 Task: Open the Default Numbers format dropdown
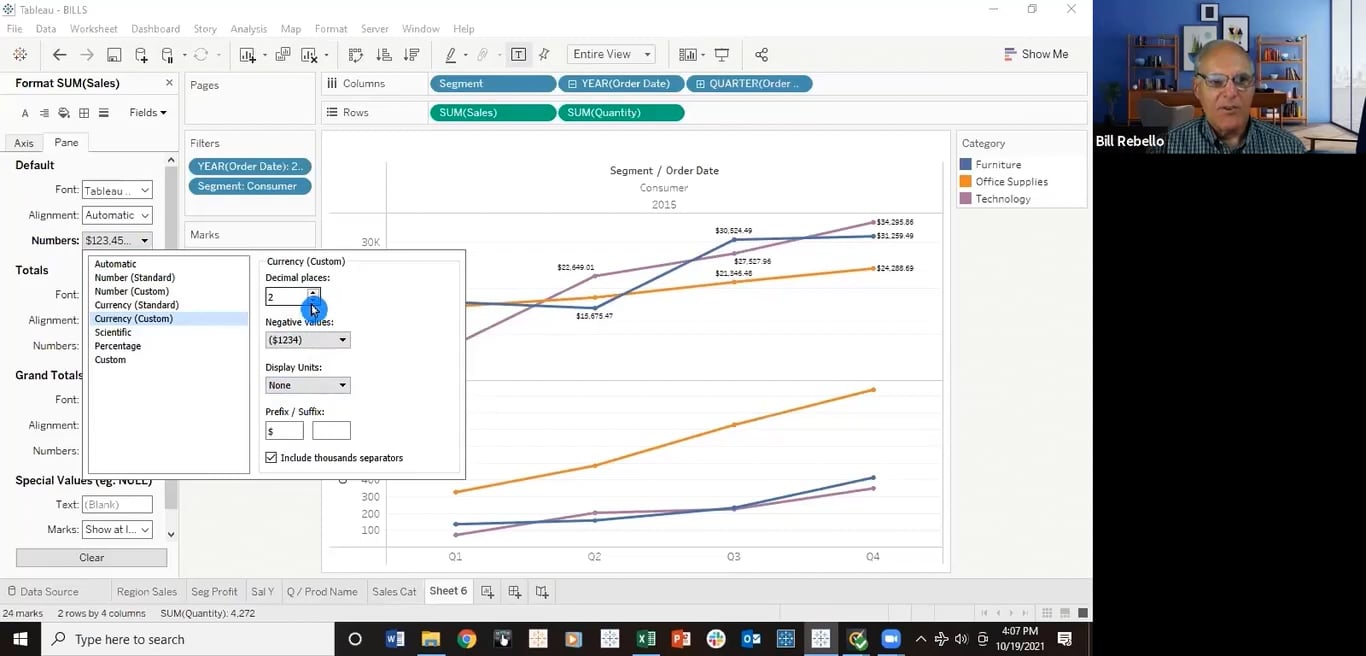(117, 240)
